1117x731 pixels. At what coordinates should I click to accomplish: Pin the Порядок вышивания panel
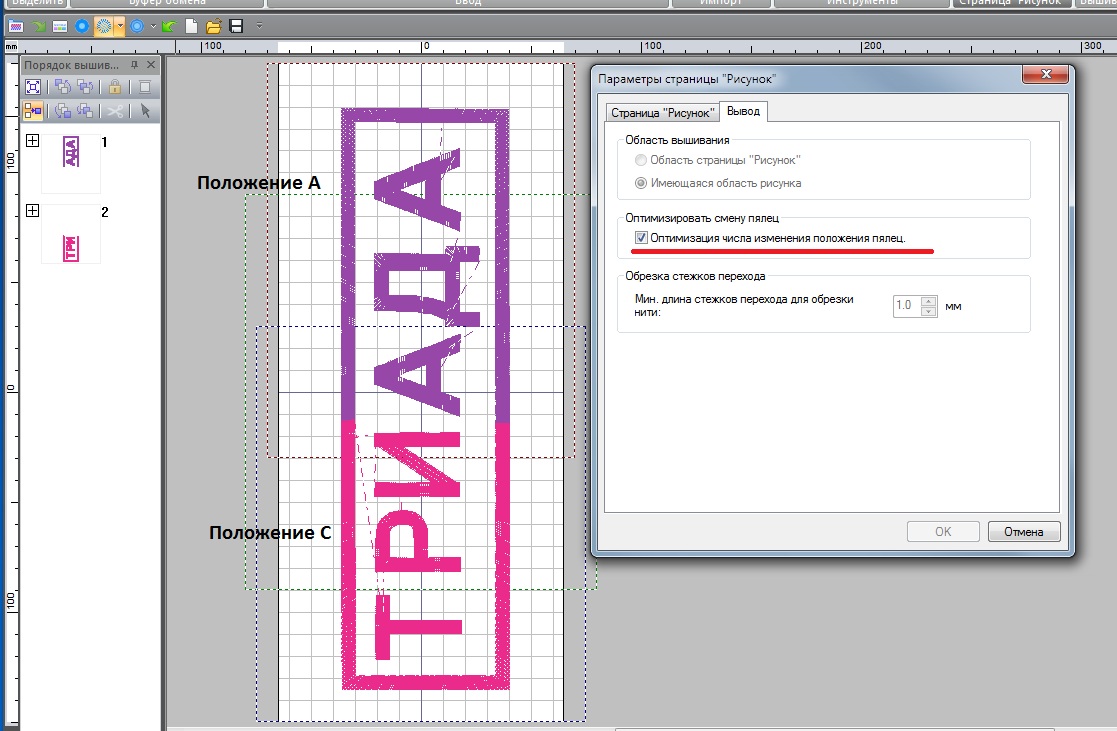click(x=134, y=65)
